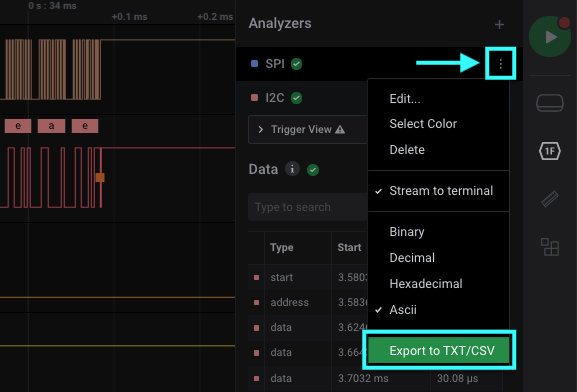The image size is (577, 392).
Task: Click the orange marker on red waveform
Action: click(100, 177)
